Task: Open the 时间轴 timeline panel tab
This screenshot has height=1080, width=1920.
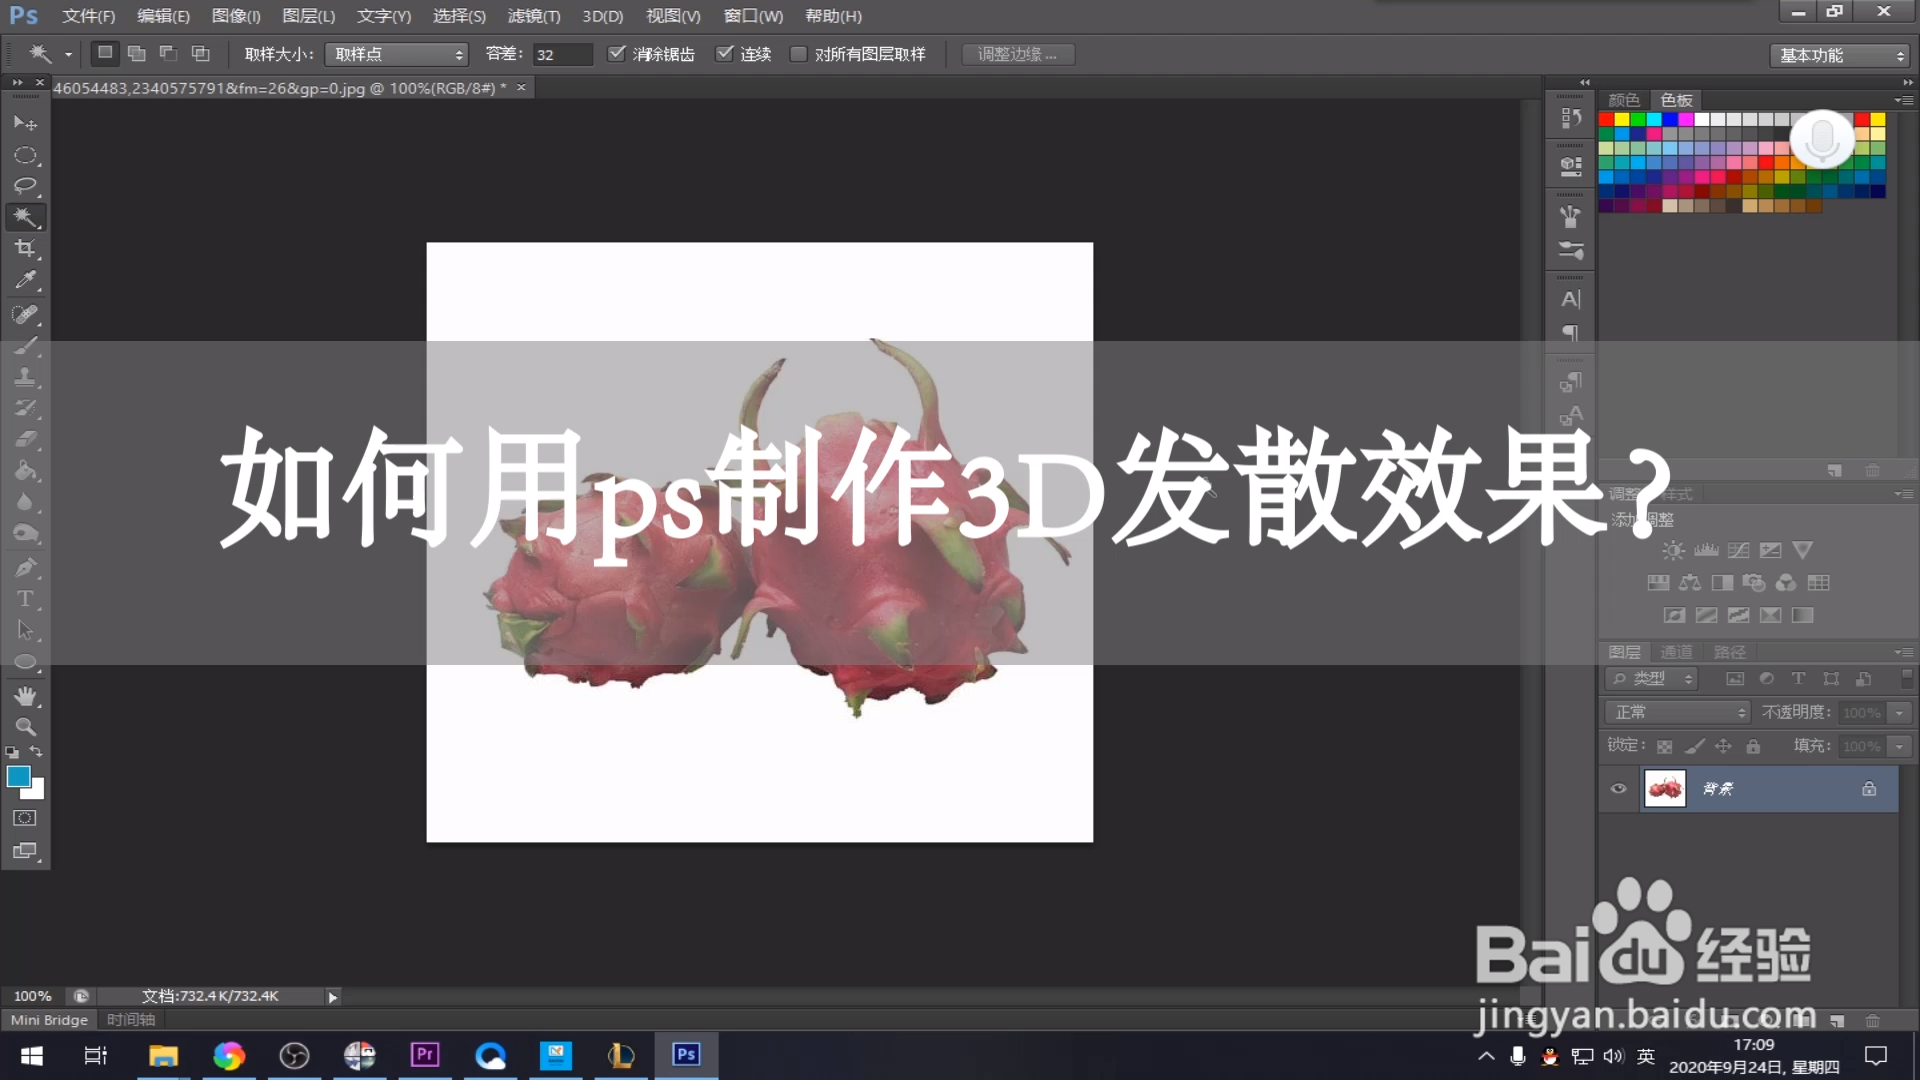Action: click(131, 1020)
